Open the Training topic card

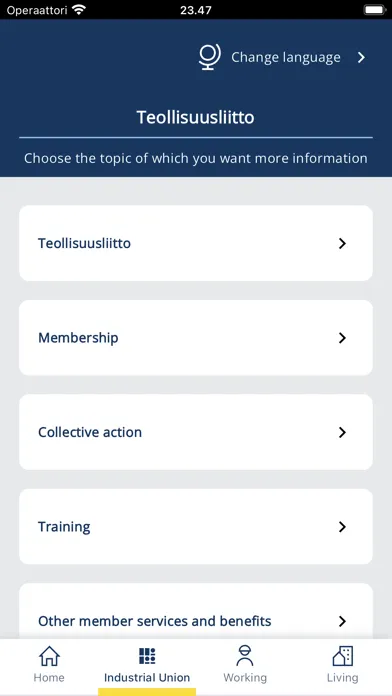[196, 527]
